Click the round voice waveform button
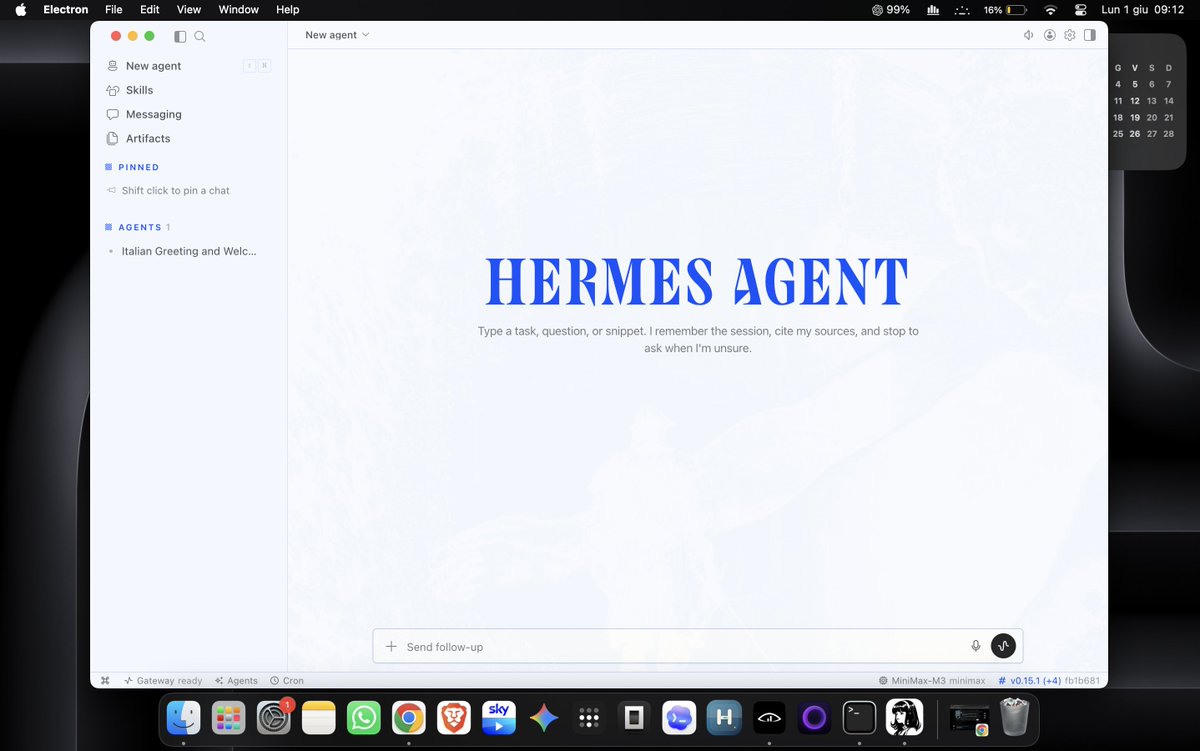Image resolution: width=1200 pixels, height=751 pixels. click(x=1003, y=646)
